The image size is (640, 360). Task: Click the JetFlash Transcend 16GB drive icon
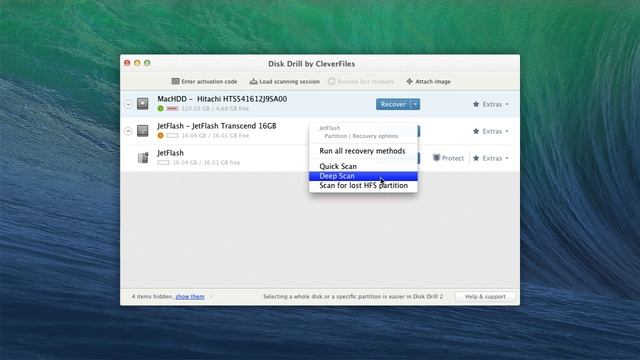(x=142, y=131)
